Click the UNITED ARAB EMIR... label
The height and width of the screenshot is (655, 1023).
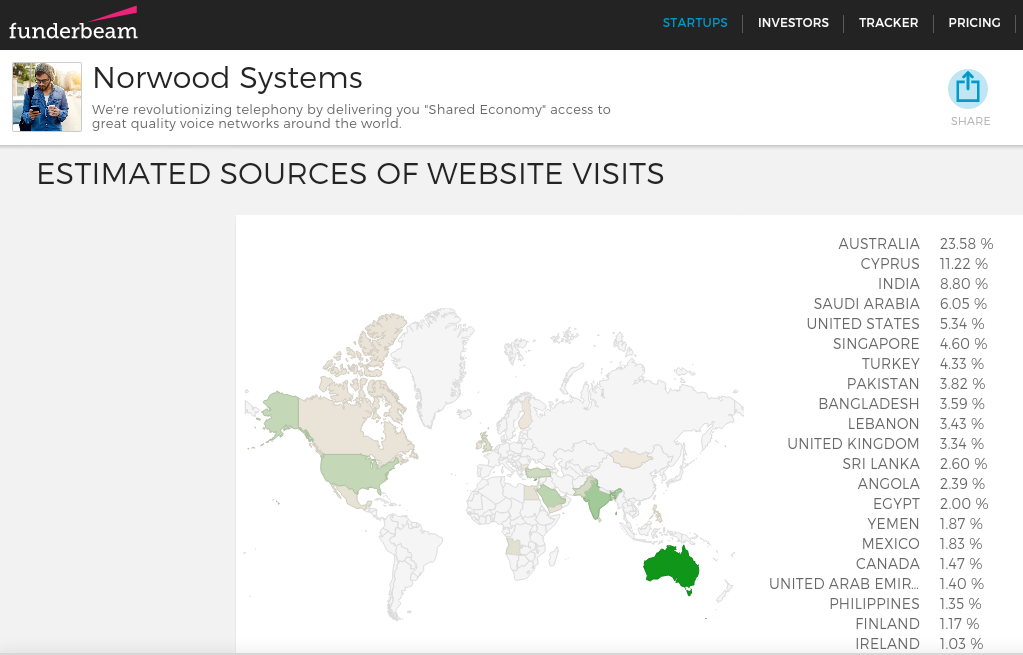(844, 584)
